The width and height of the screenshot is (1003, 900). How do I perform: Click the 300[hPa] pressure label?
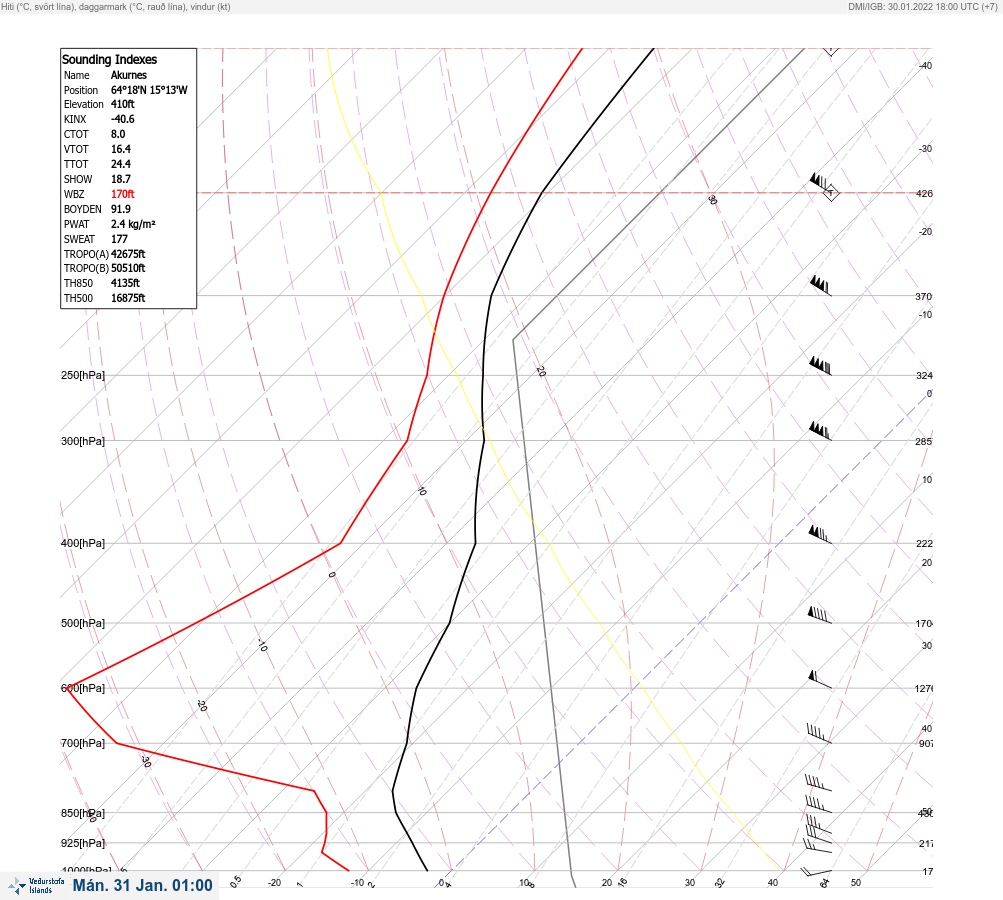(x=83, y=441)
